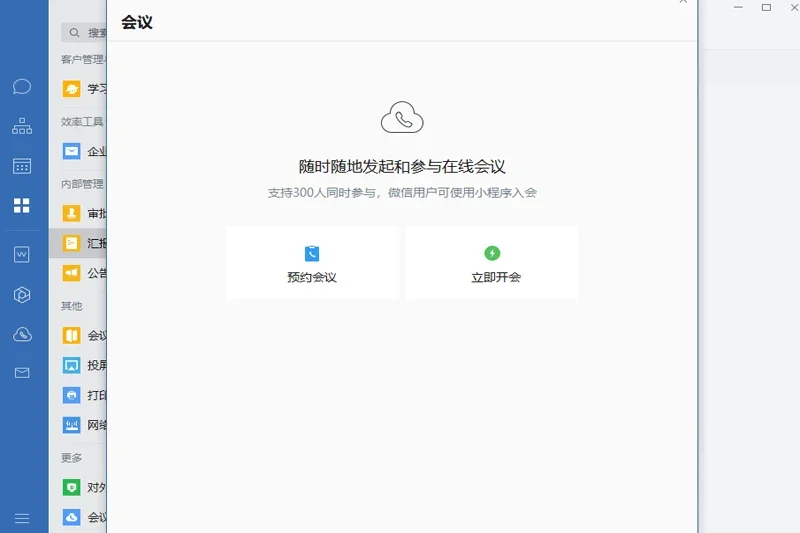800x533 pixels.
Task: Open the blue 企业 mail app icon
Action: tap(71, 151)
